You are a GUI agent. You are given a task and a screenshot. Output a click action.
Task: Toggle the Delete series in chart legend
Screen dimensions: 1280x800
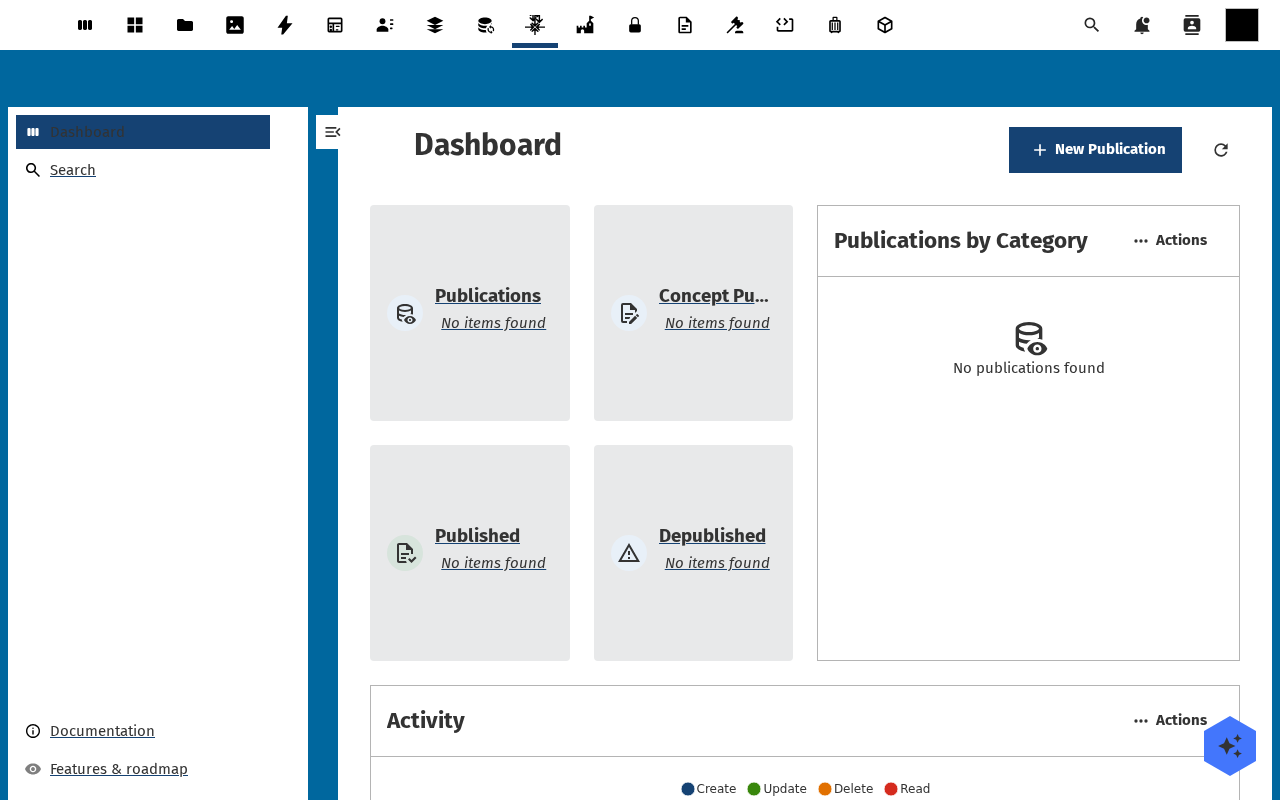click(846, 789)
